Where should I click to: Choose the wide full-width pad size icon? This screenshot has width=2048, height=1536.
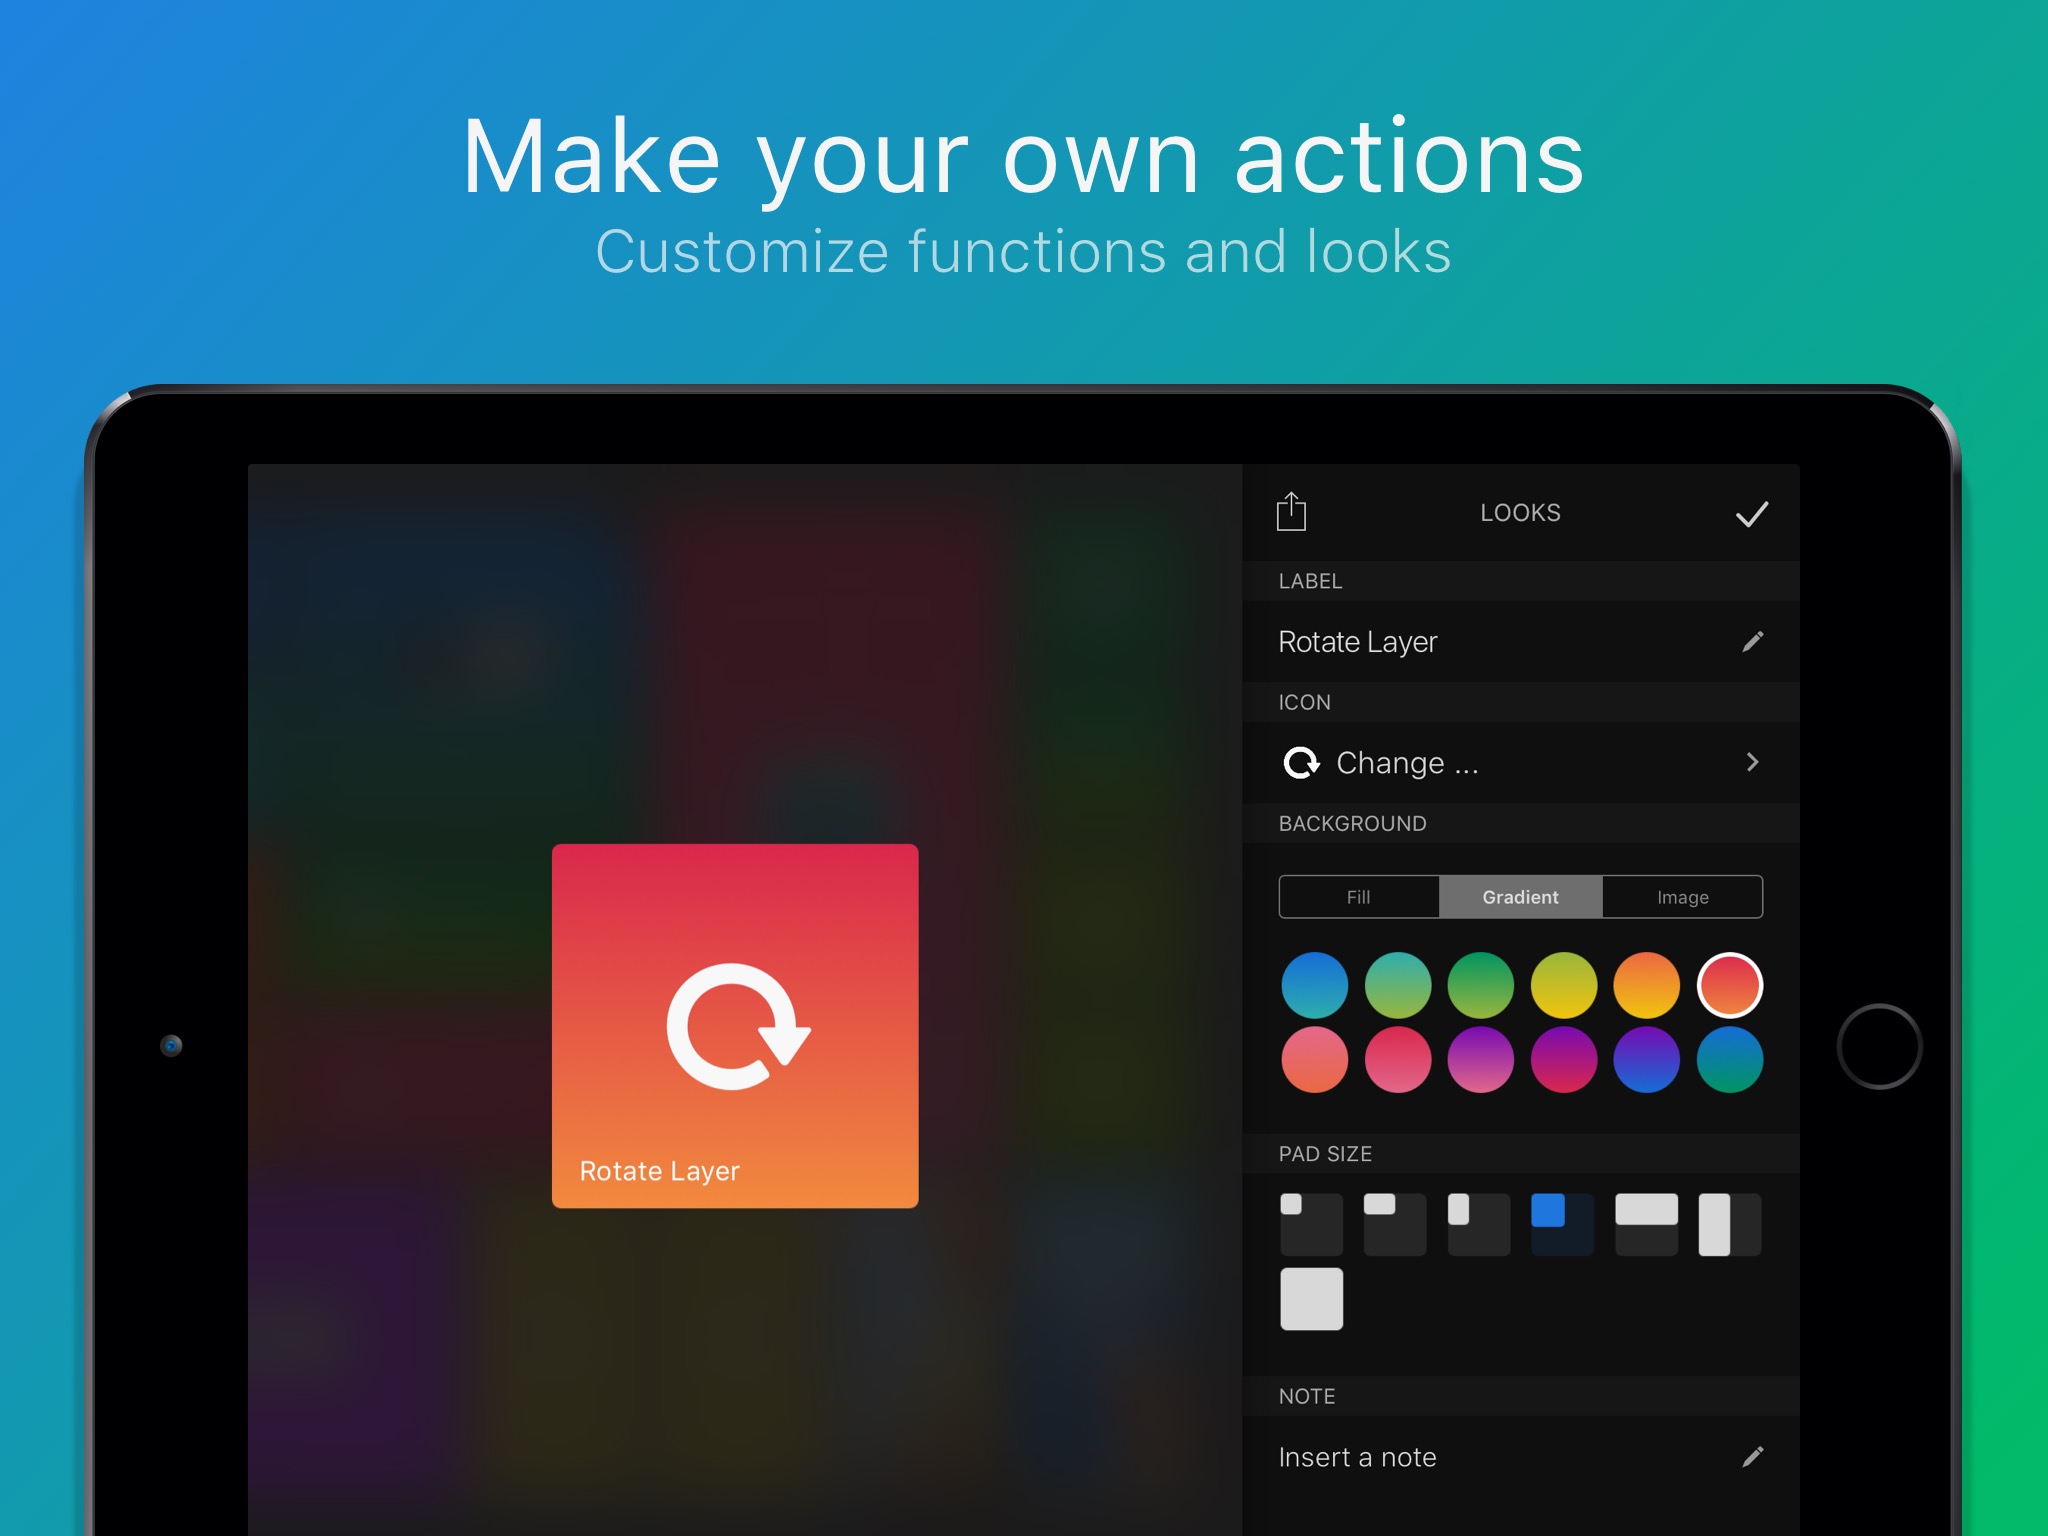click(x=1646, y=1224)
